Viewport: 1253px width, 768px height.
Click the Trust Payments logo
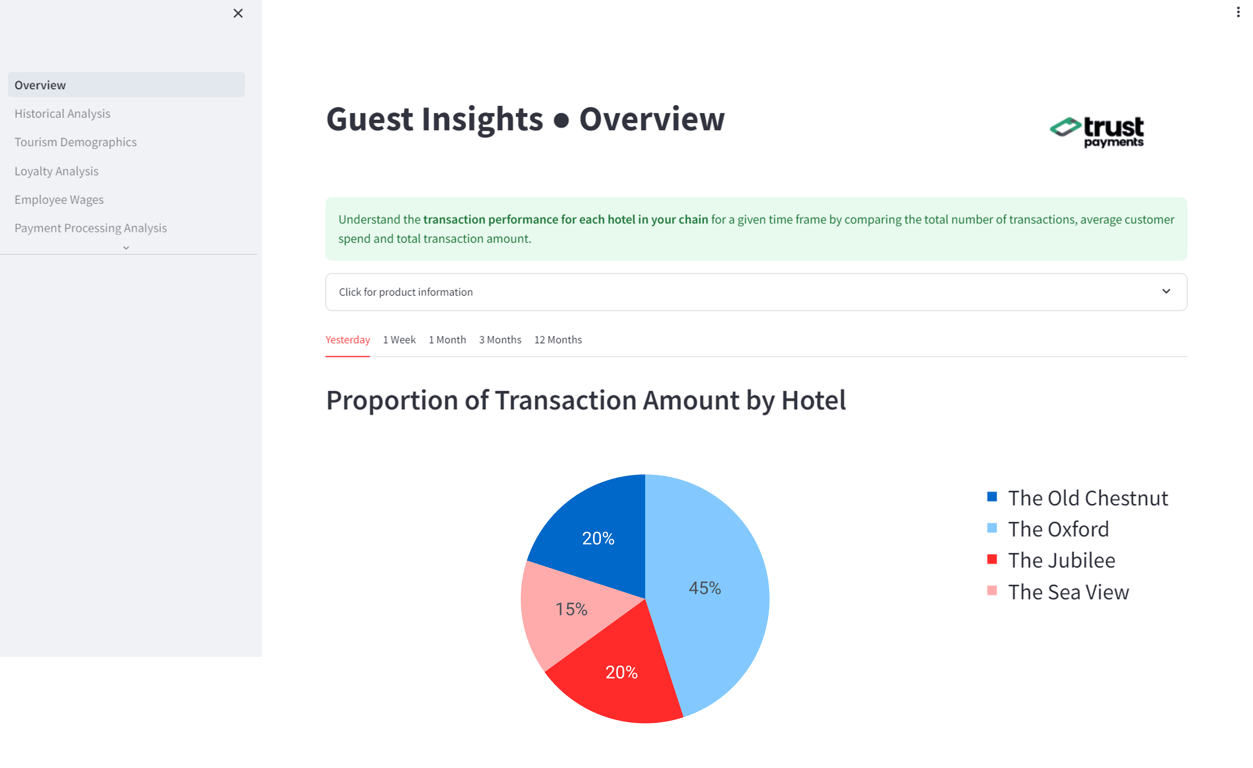[1097, 131]
